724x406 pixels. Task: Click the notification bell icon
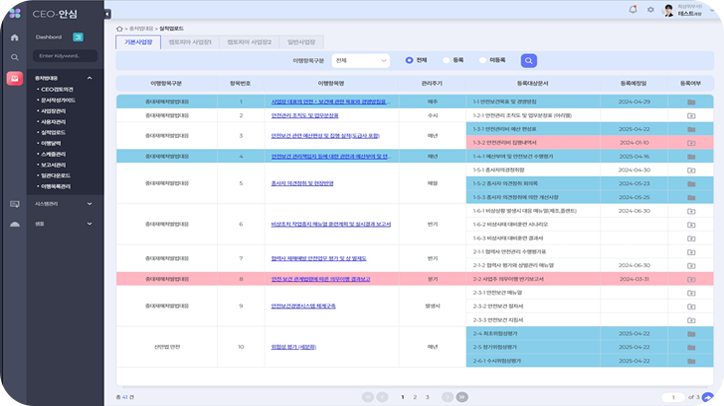pyautogui.click(x=633, y=10)
